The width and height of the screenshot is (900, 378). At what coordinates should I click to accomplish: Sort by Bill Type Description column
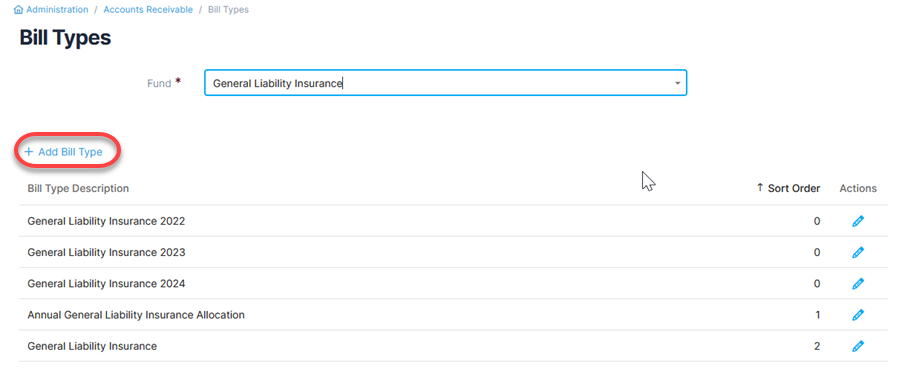78,188
